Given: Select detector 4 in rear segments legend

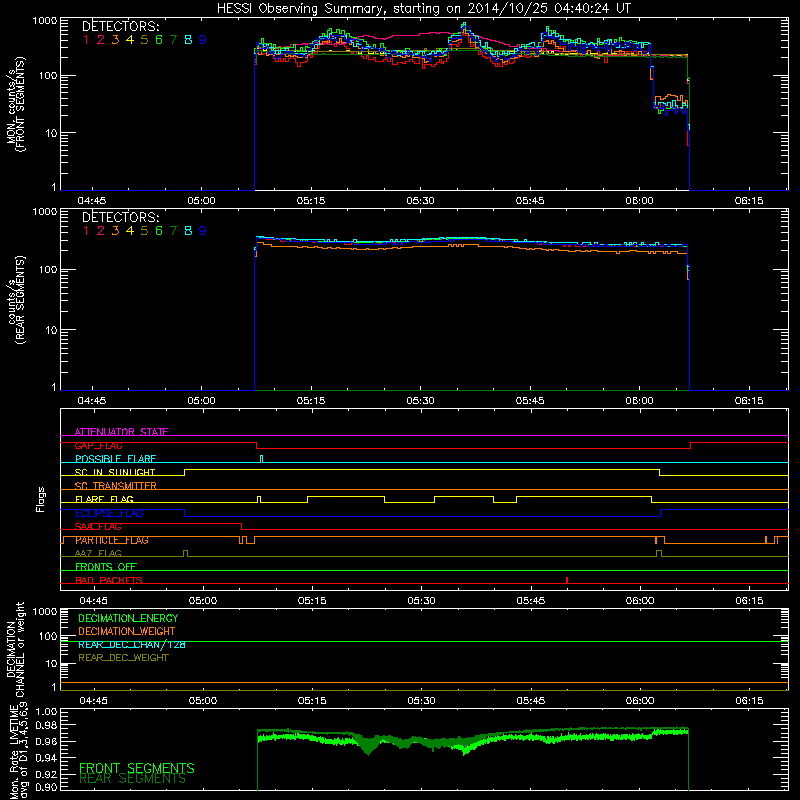Looking at the screenshot, I should 130,231.
